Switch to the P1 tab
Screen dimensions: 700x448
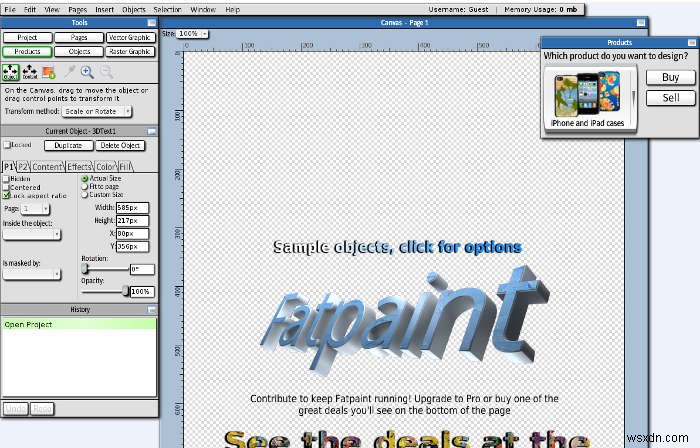tap(8, 166)
